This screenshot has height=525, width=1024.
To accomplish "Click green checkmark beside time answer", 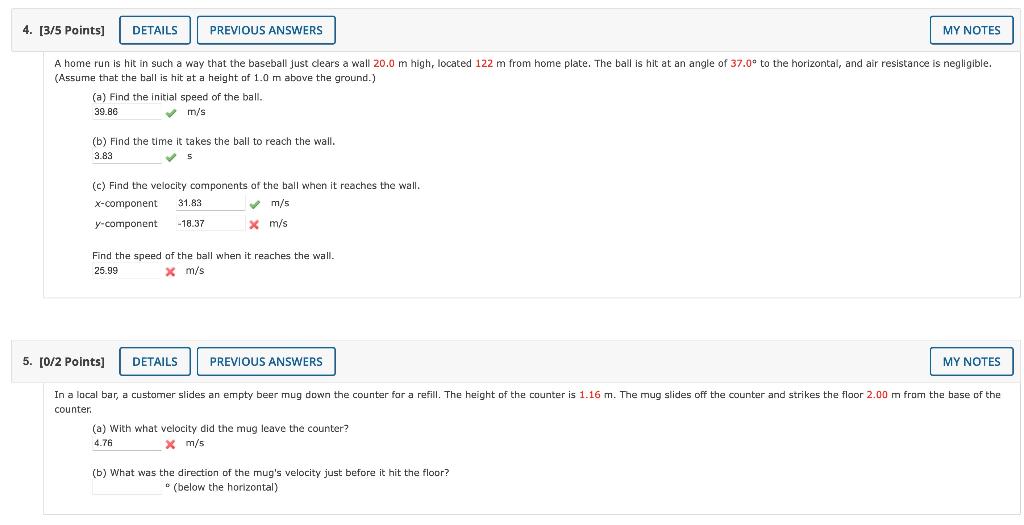I will (170, 157).
